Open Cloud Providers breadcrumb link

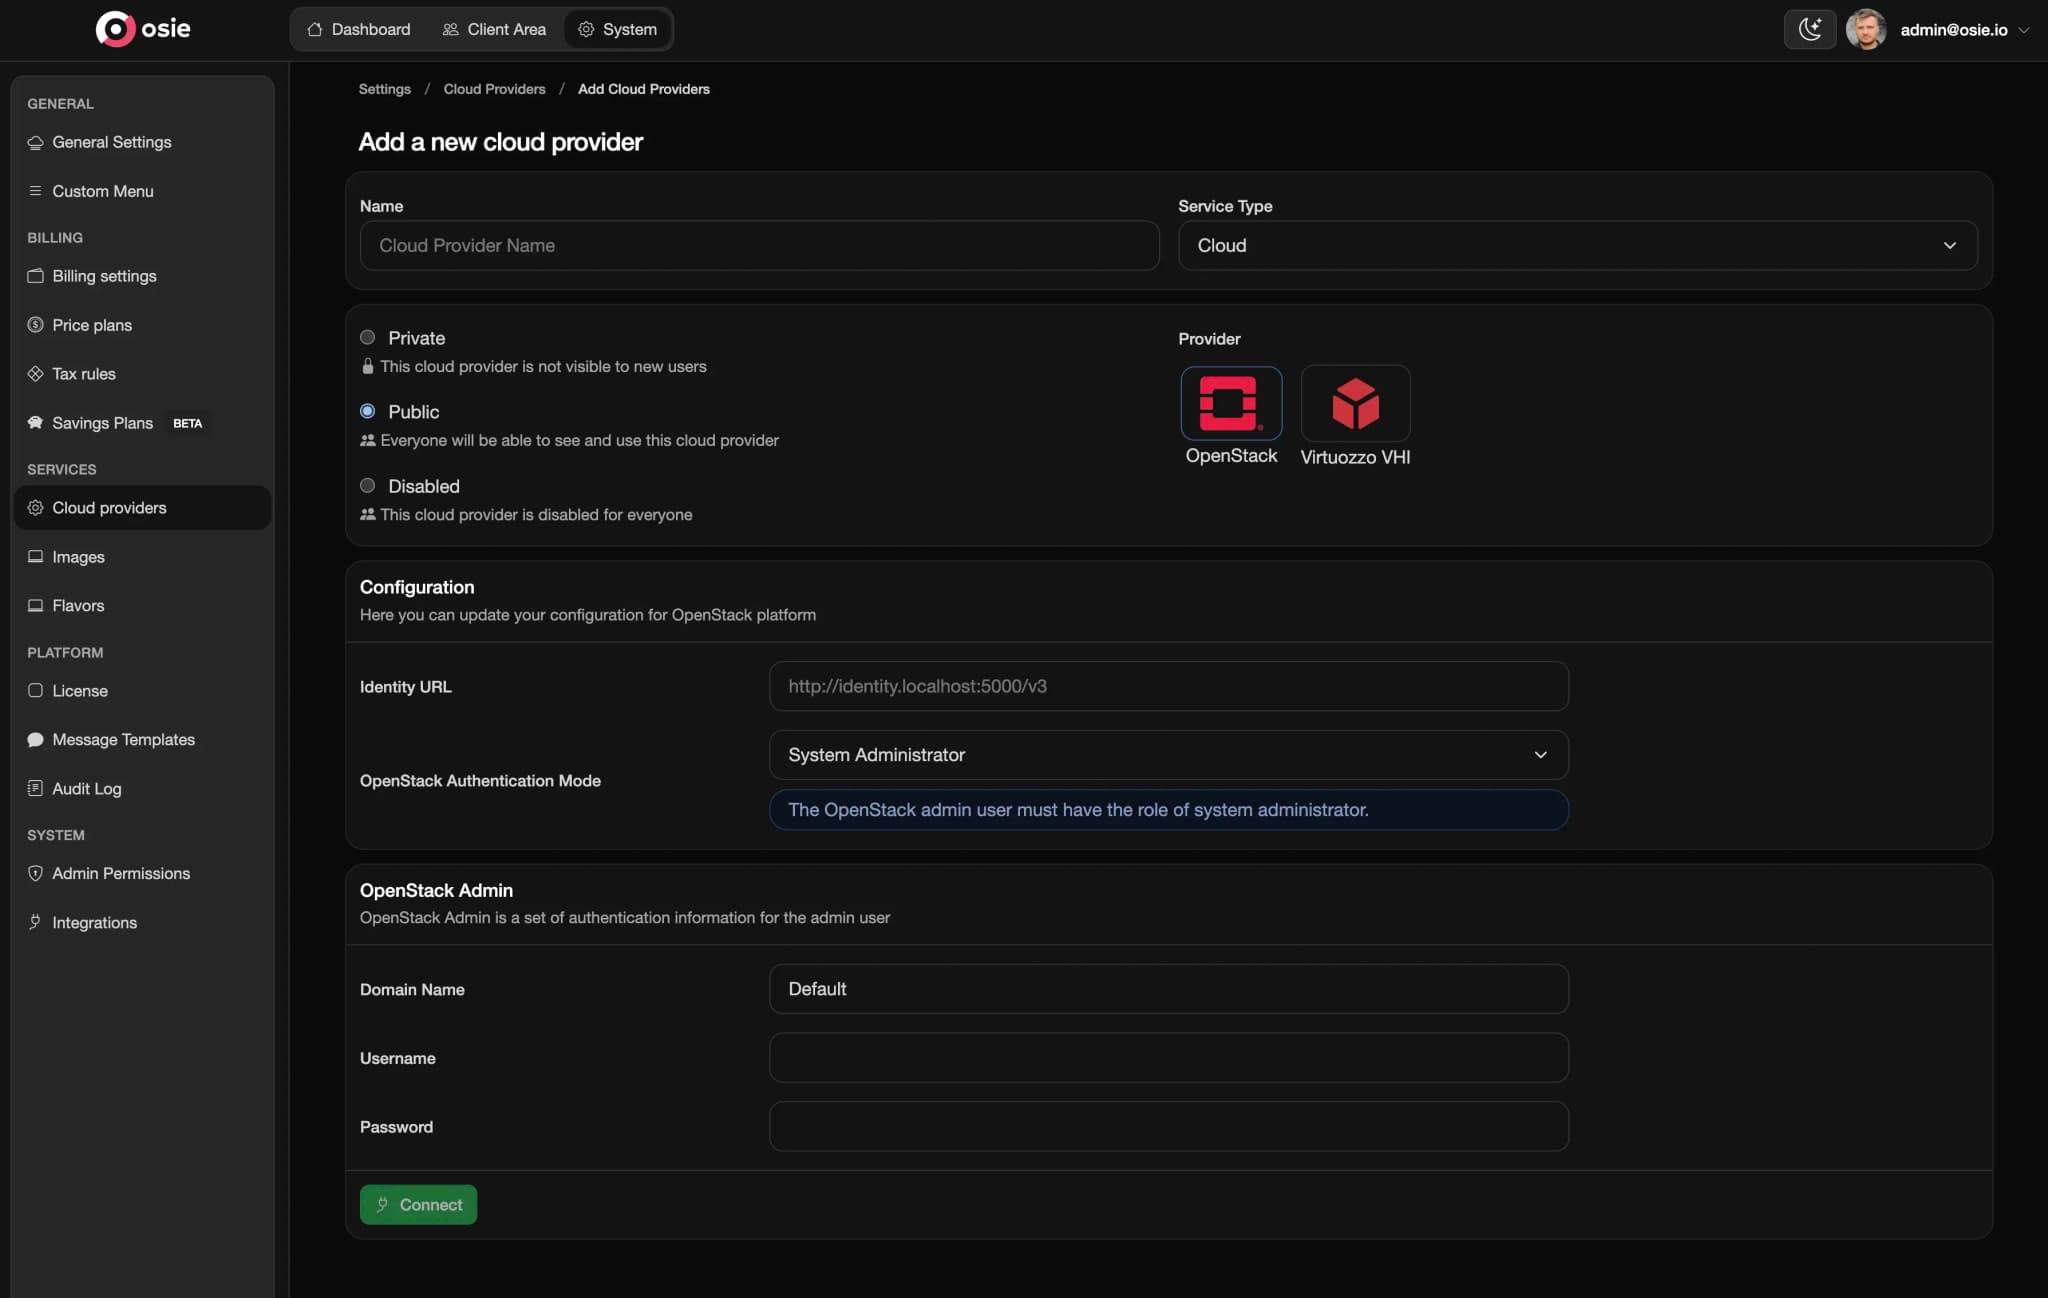coord(494,89)
